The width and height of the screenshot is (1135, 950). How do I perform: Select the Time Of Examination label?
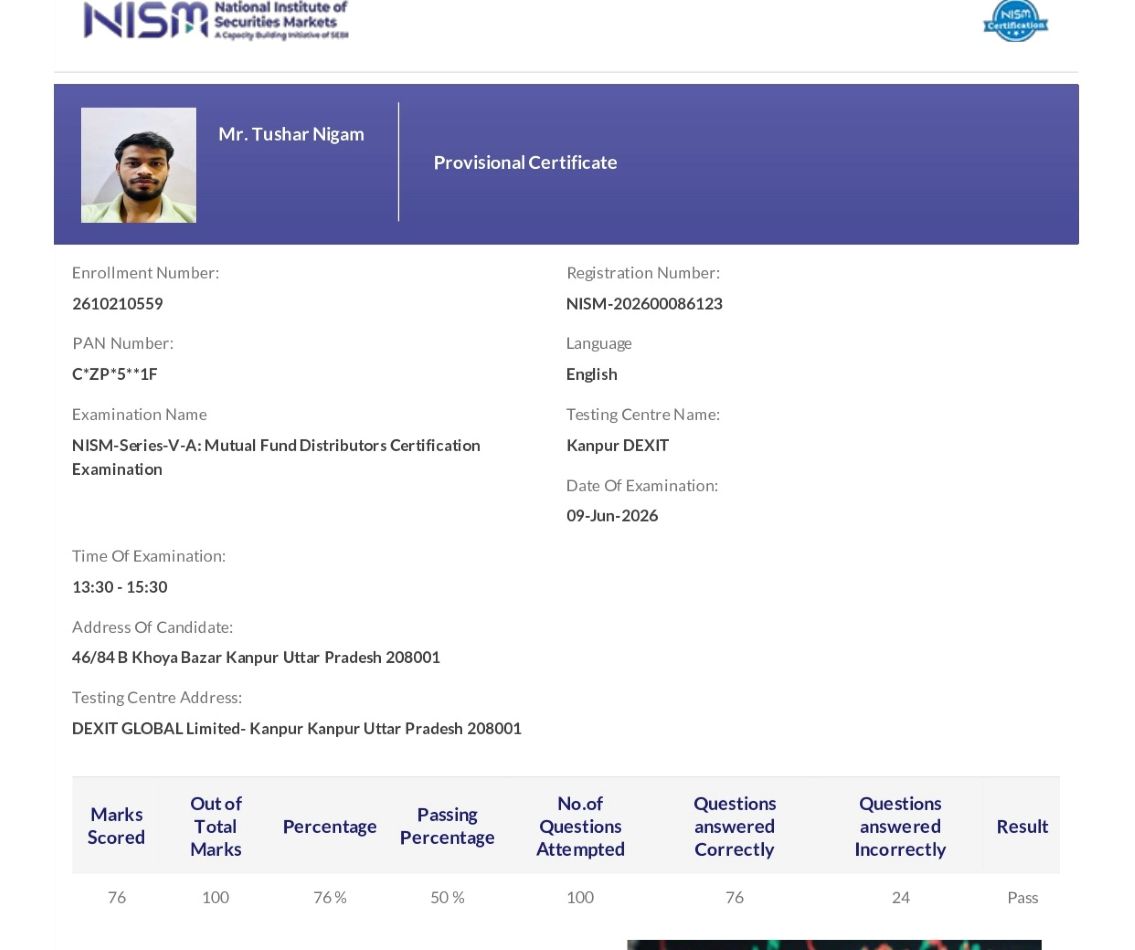(148, 556)
